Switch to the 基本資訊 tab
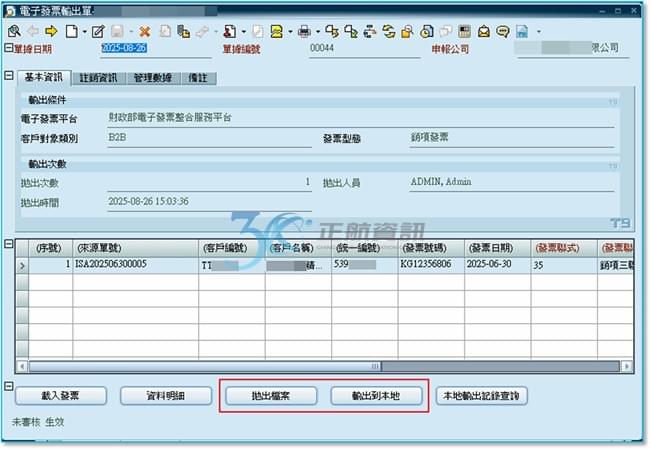This screenshot has width=650, height=449. 44,77
